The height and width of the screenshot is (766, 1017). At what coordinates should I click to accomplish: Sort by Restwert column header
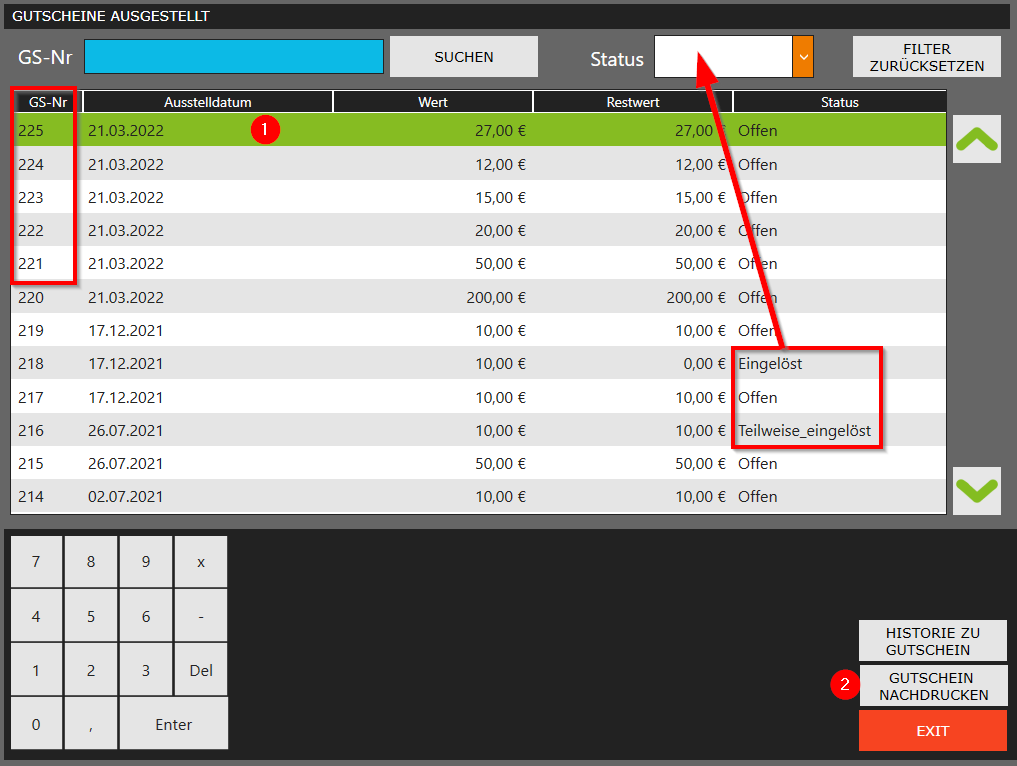633,102
